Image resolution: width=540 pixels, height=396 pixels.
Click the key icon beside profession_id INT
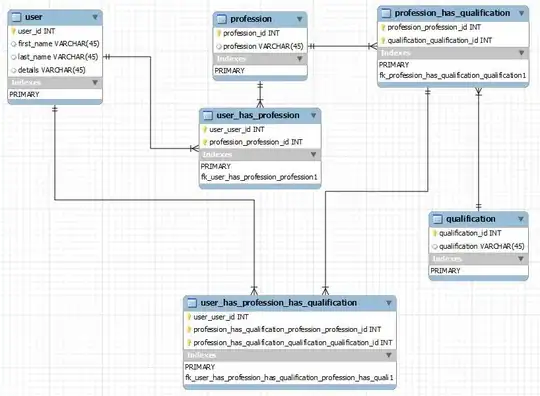(x=219, y=33)
